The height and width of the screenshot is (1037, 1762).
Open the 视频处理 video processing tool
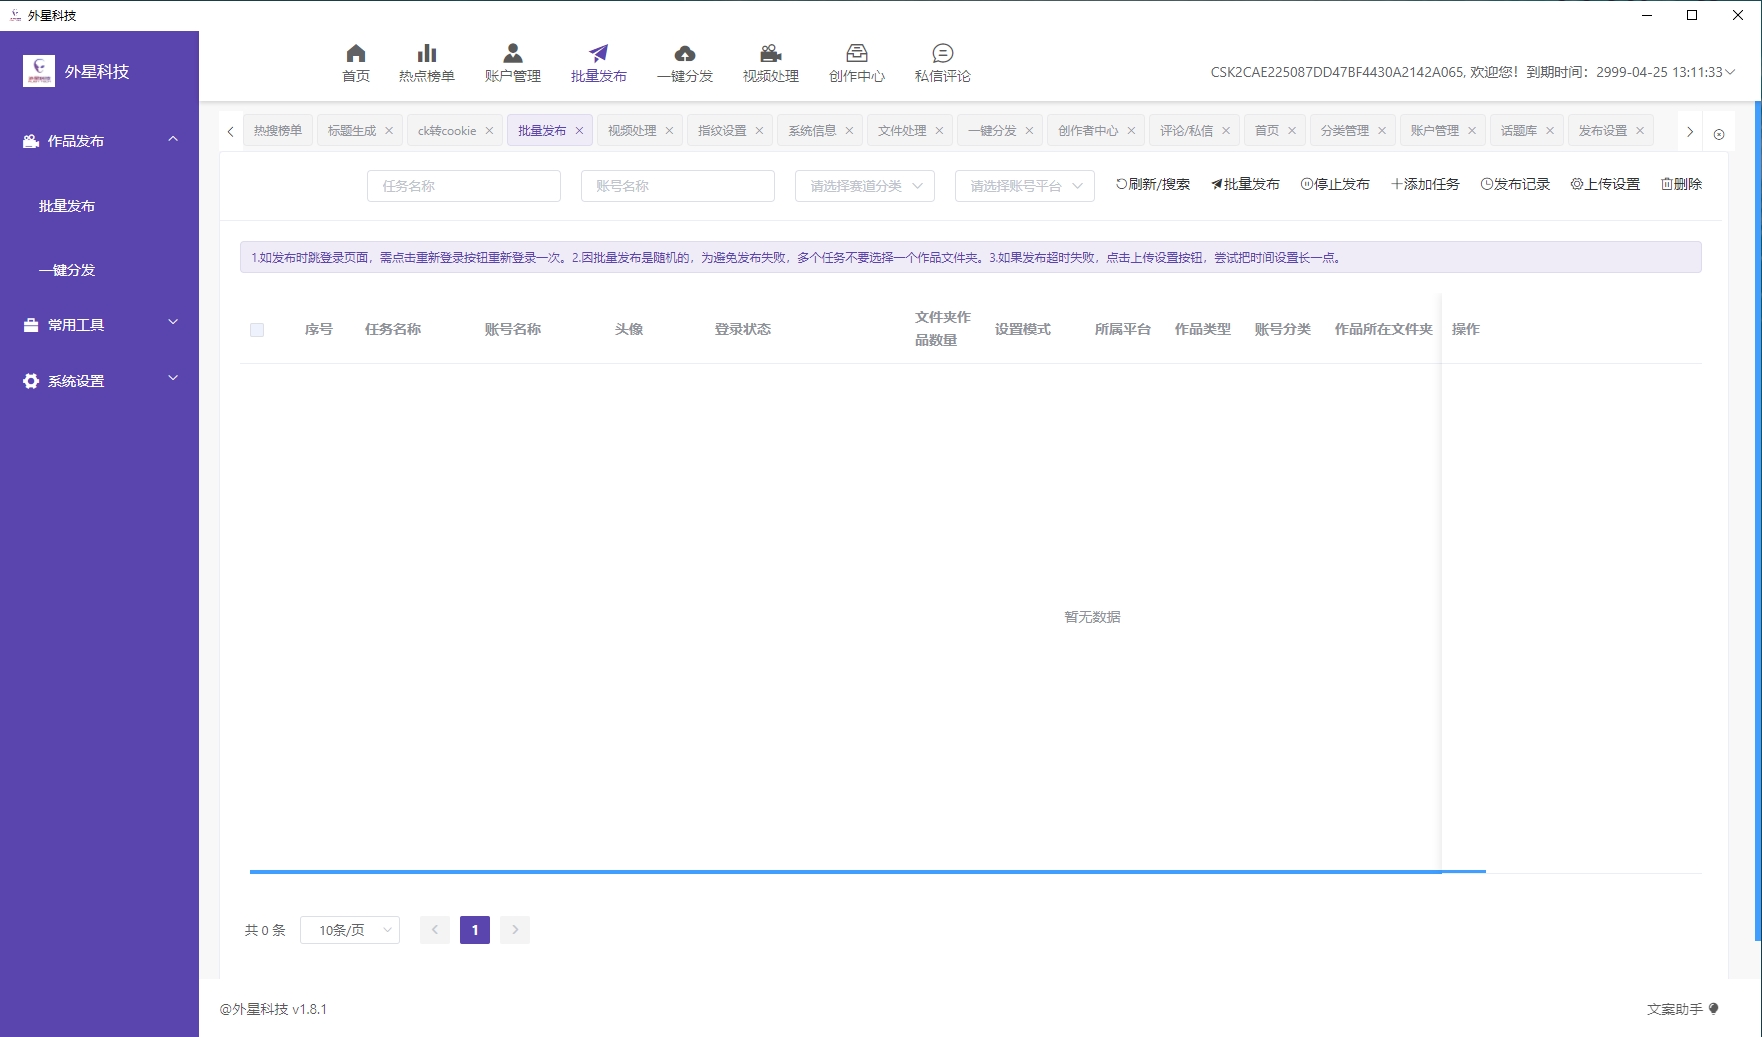tap(769, 62)
